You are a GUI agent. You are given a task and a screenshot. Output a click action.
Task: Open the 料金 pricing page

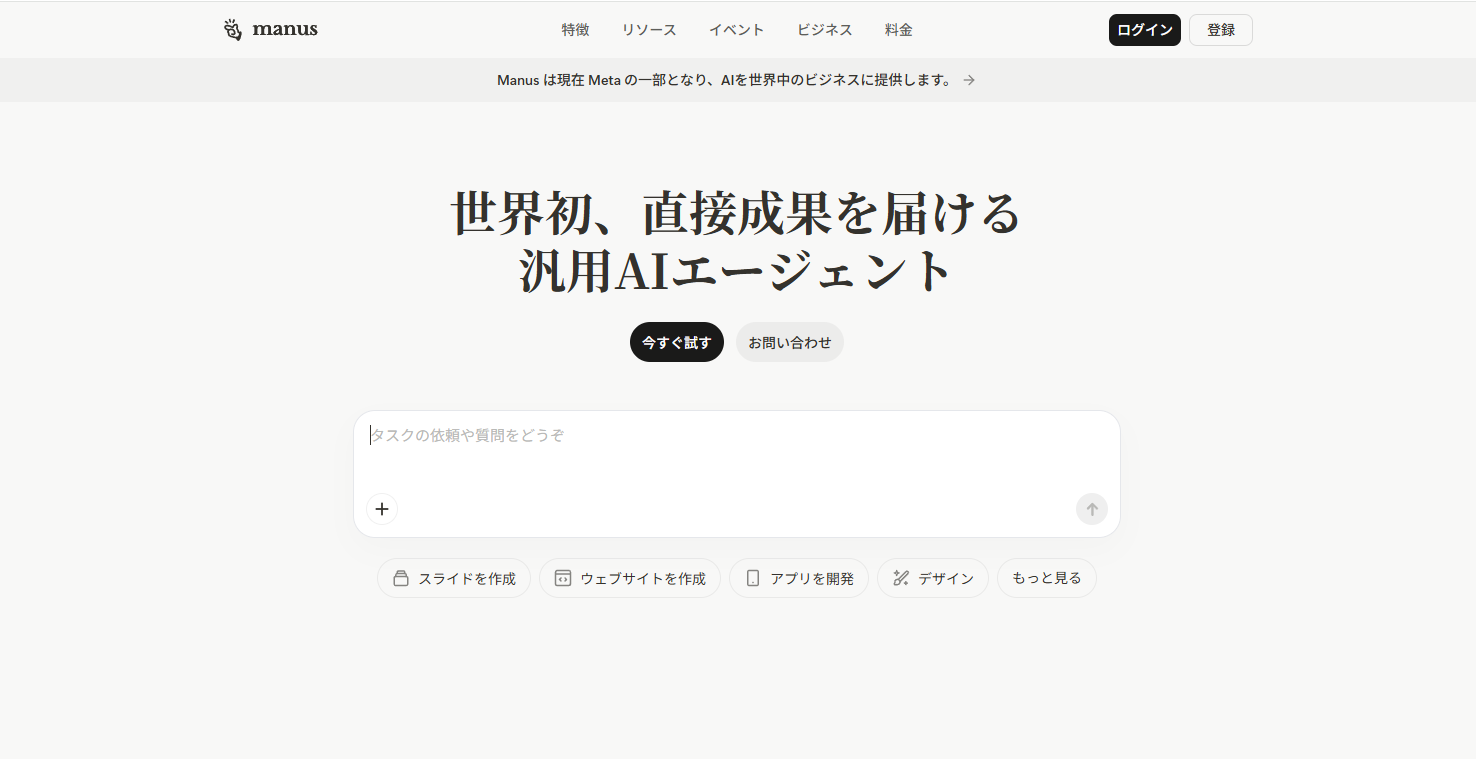point(898,30)
